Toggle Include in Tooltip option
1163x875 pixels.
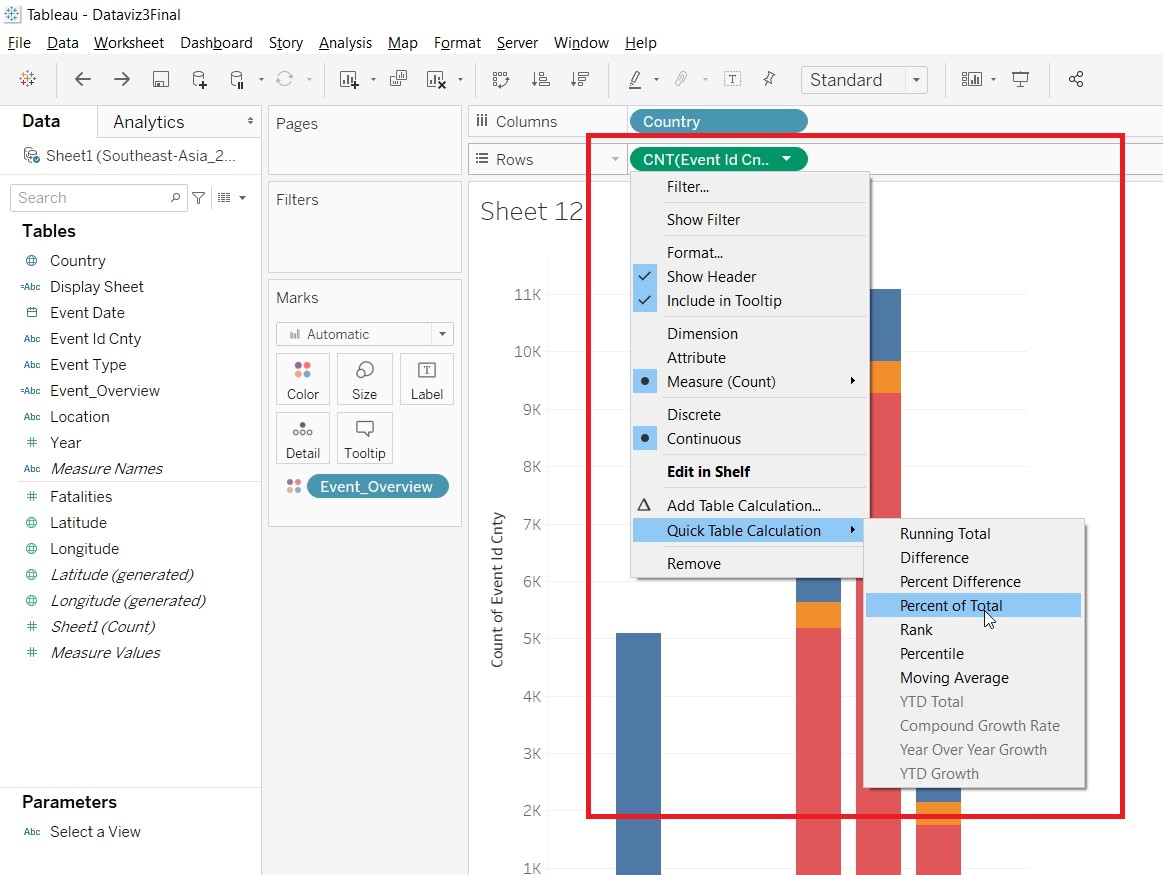click(x=724, y=301)
